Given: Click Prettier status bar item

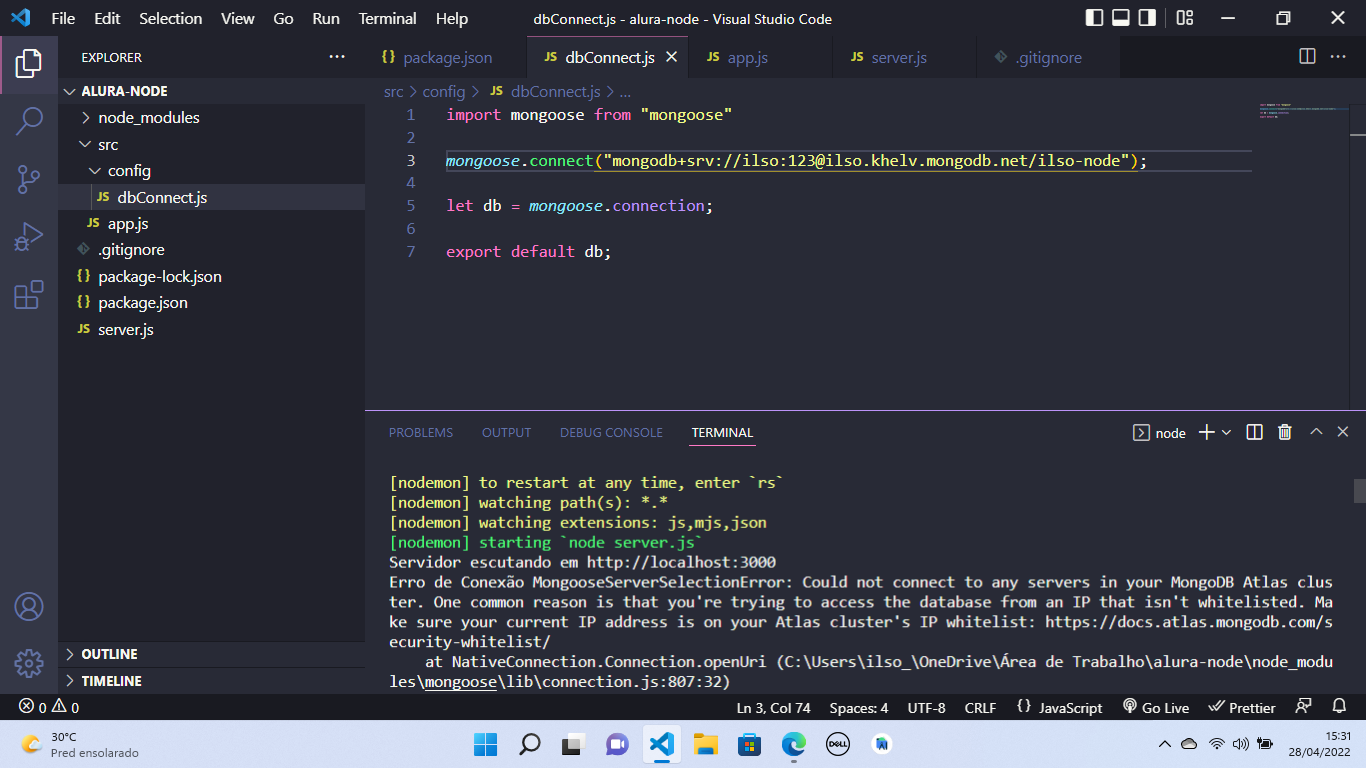Looking at the screenshot, I should [1242, 707].
